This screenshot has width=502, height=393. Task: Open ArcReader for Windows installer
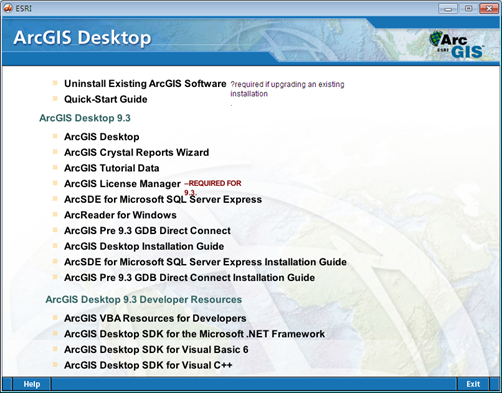point(120,215)
